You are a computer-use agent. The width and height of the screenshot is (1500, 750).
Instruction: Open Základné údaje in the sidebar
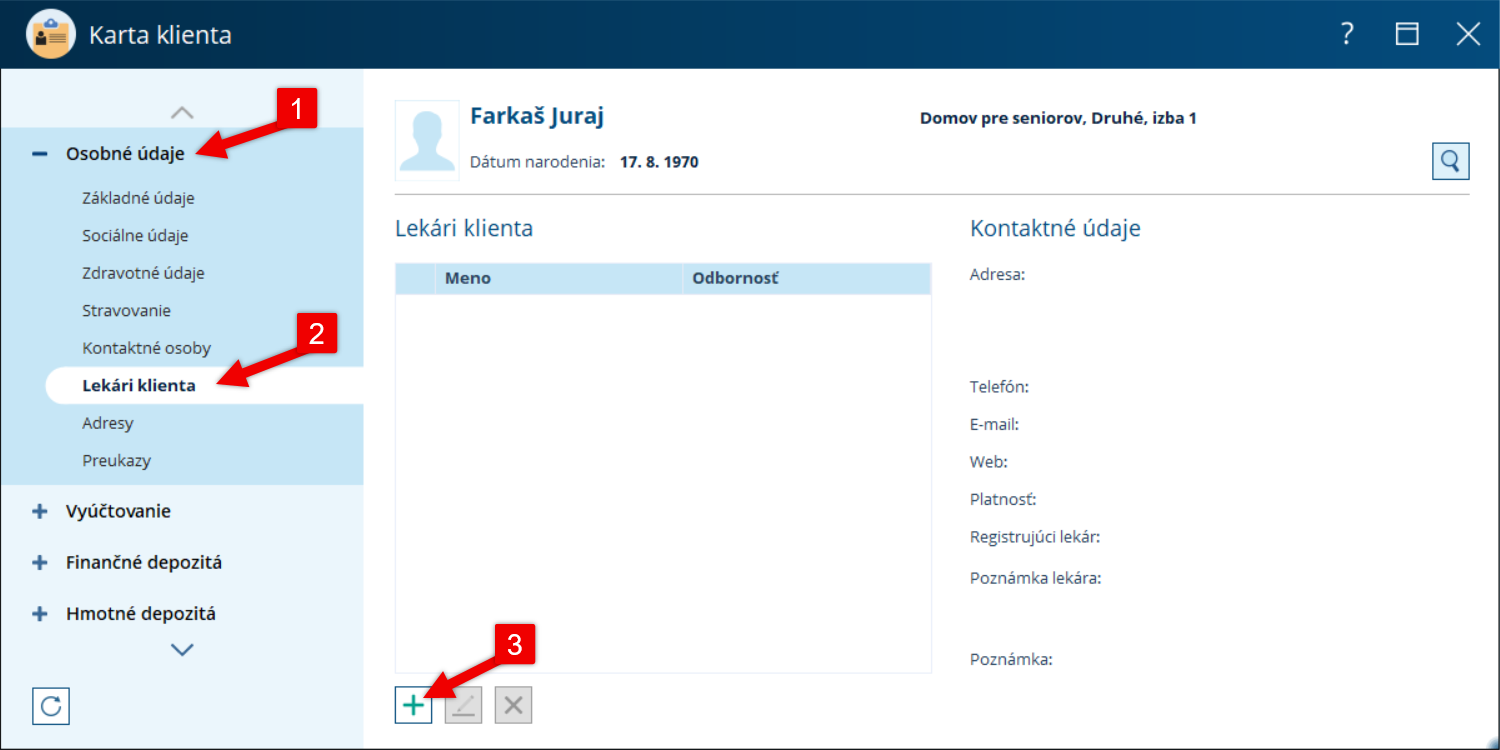coord(138,198)
